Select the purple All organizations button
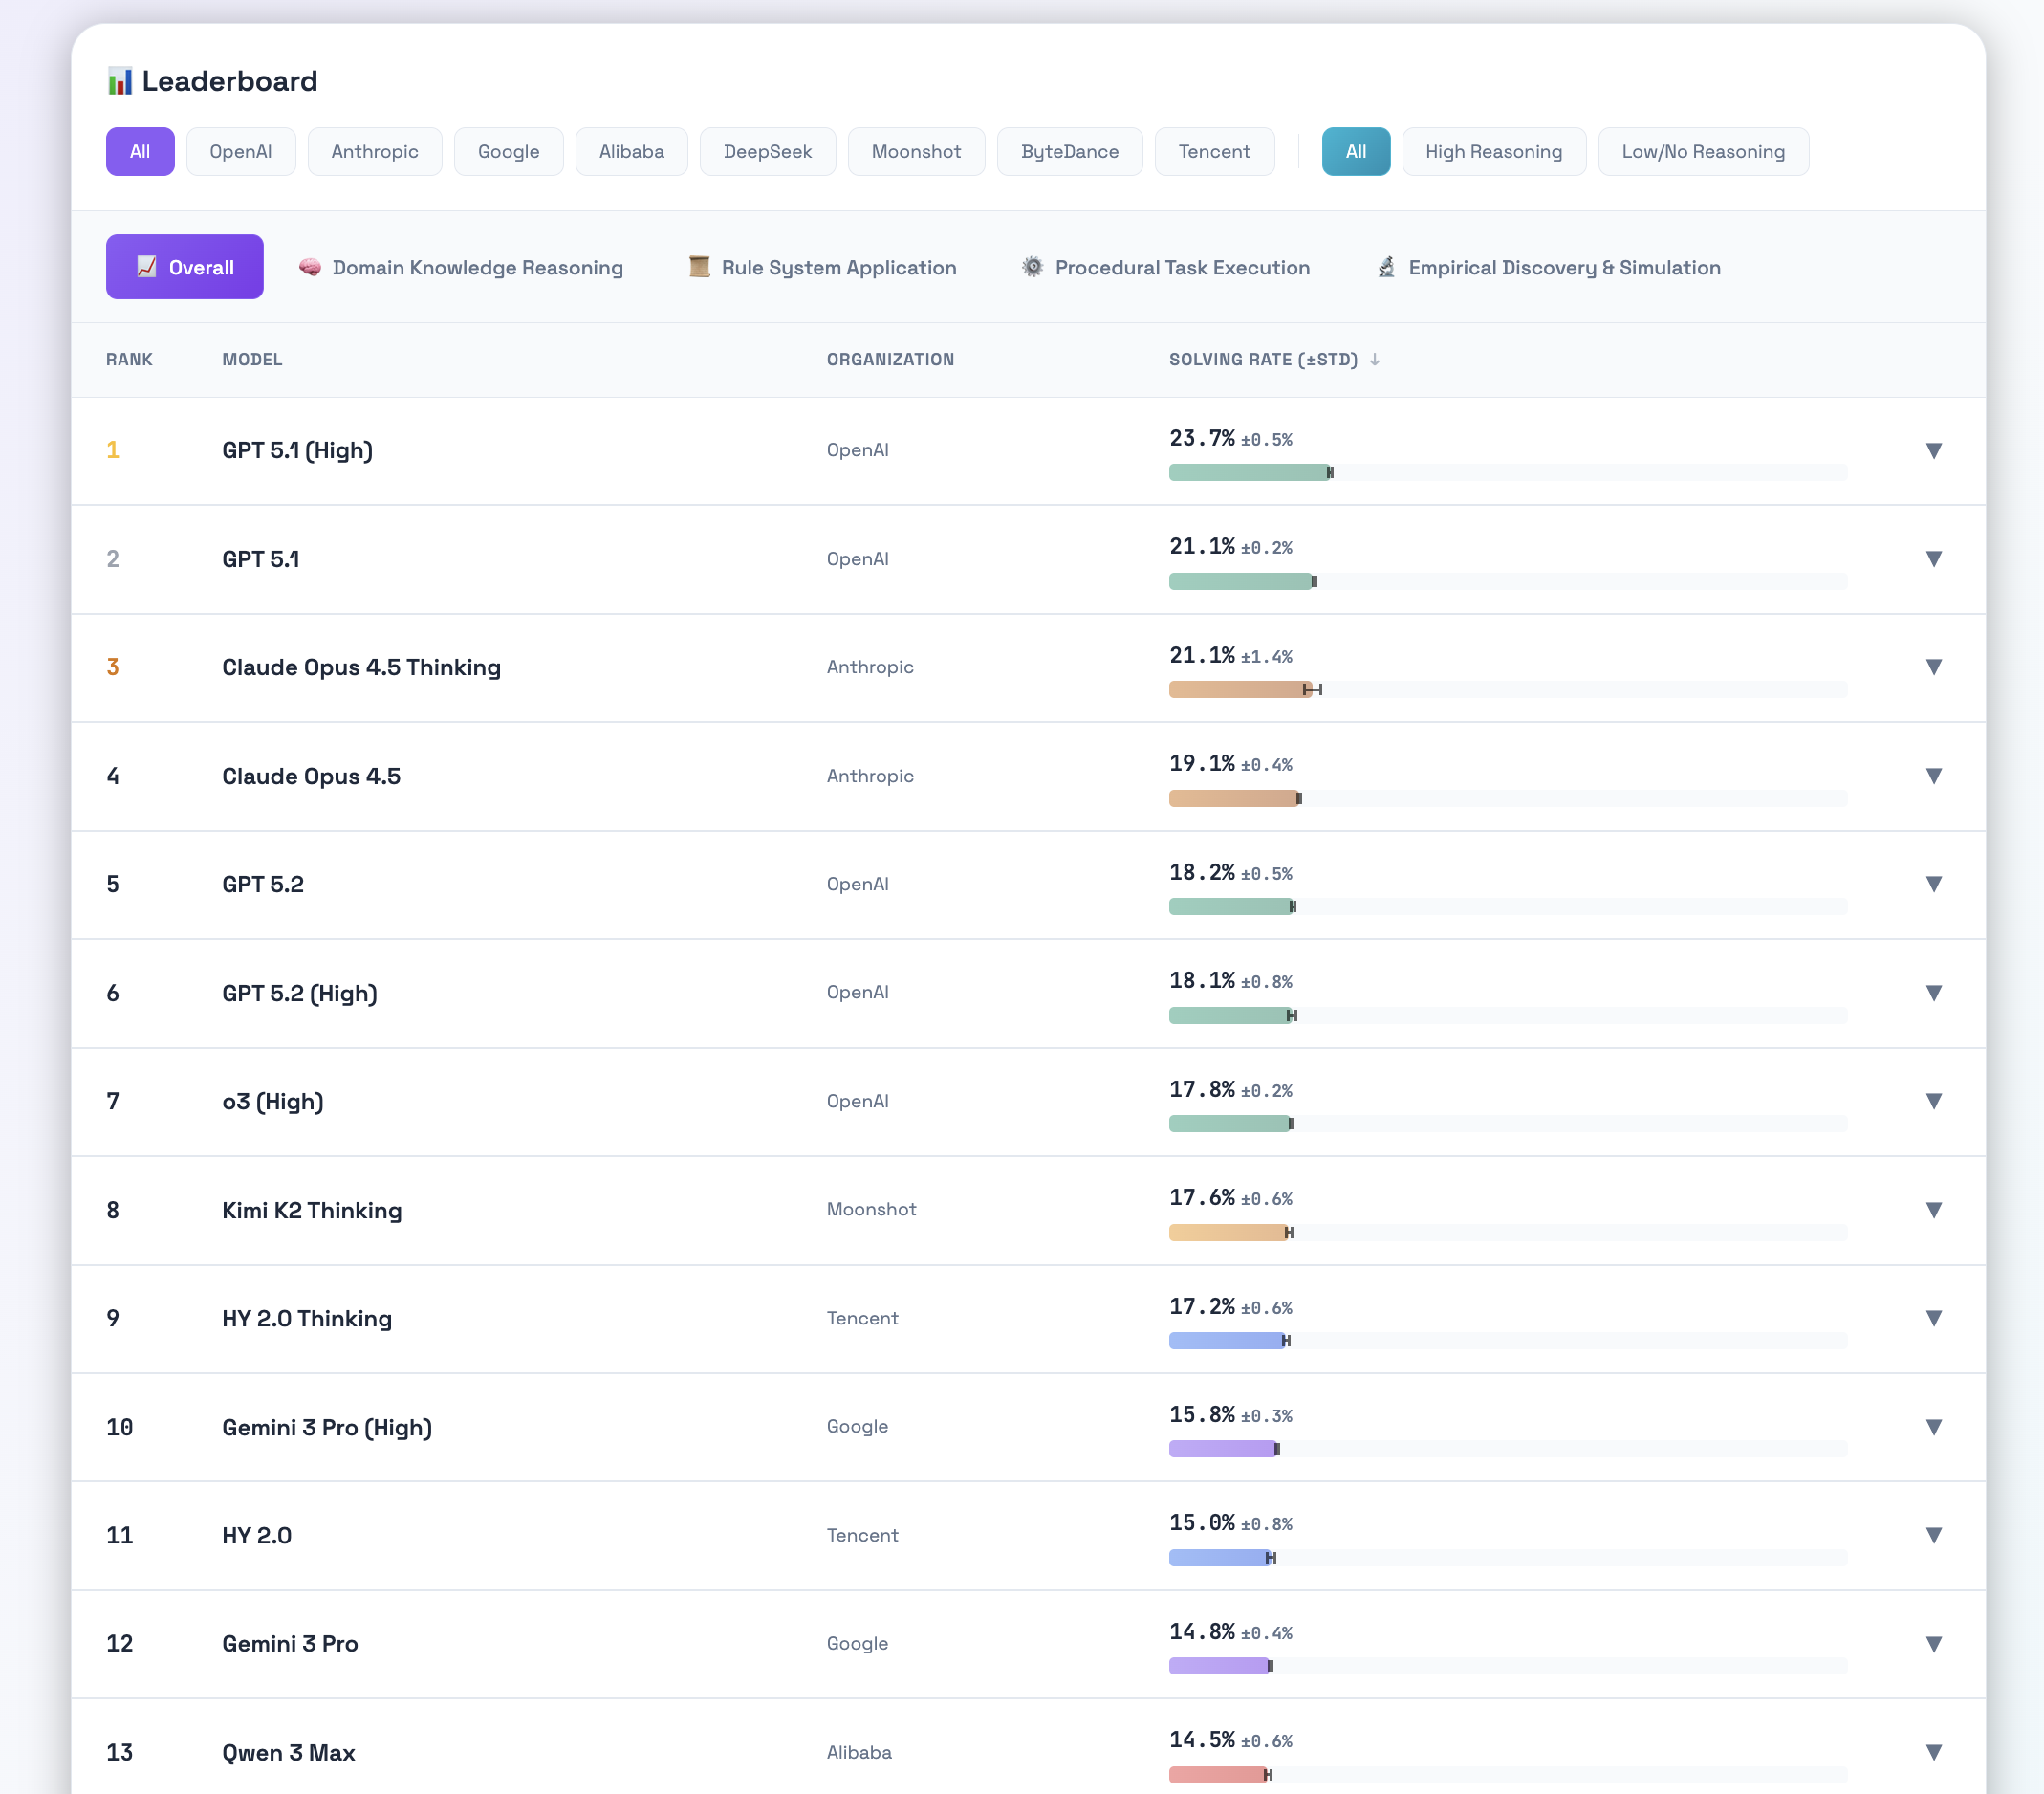 click(x=140, y=152)
